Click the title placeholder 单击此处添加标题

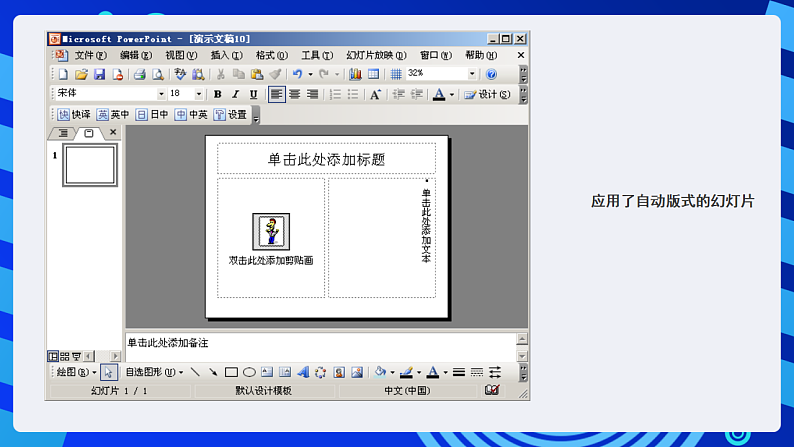(326, 158)
